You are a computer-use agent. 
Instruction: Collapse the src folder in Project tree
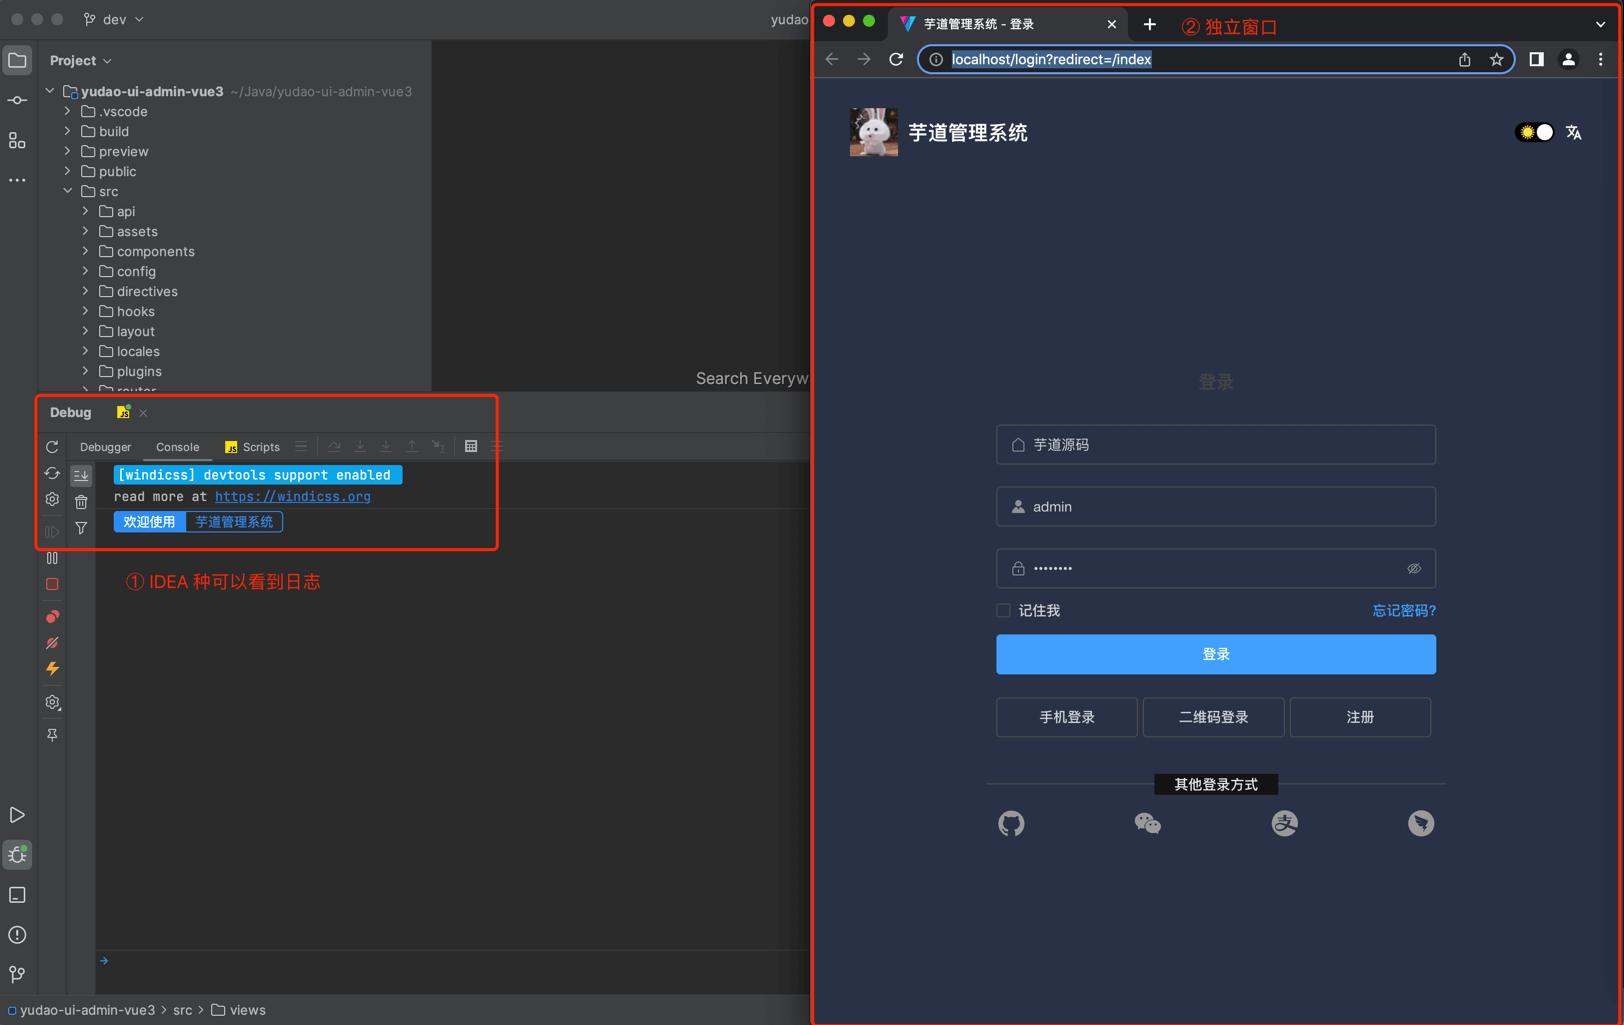tap(68, 191)
